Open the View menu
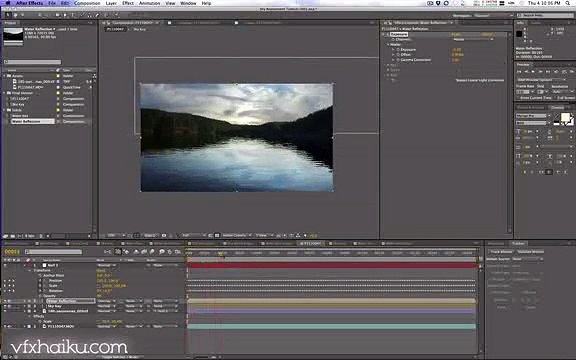576x360 pixels. point(170,3)
